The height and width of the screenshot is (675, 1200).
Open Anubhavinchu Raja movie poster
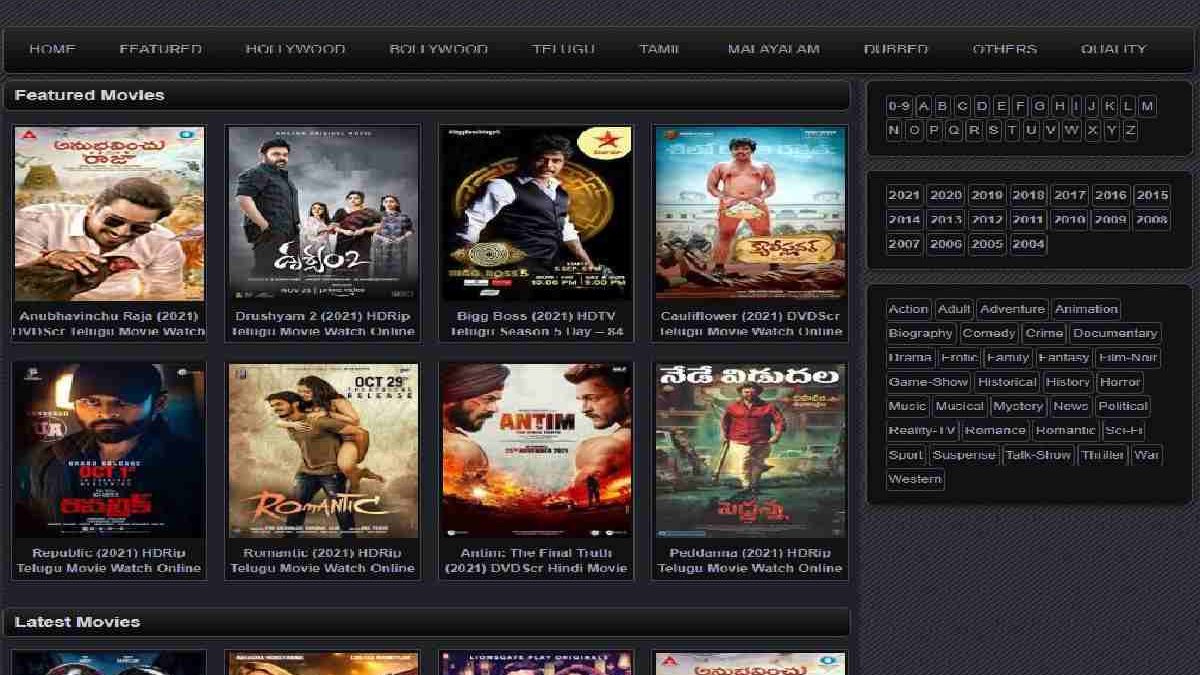tap(109, 213)
